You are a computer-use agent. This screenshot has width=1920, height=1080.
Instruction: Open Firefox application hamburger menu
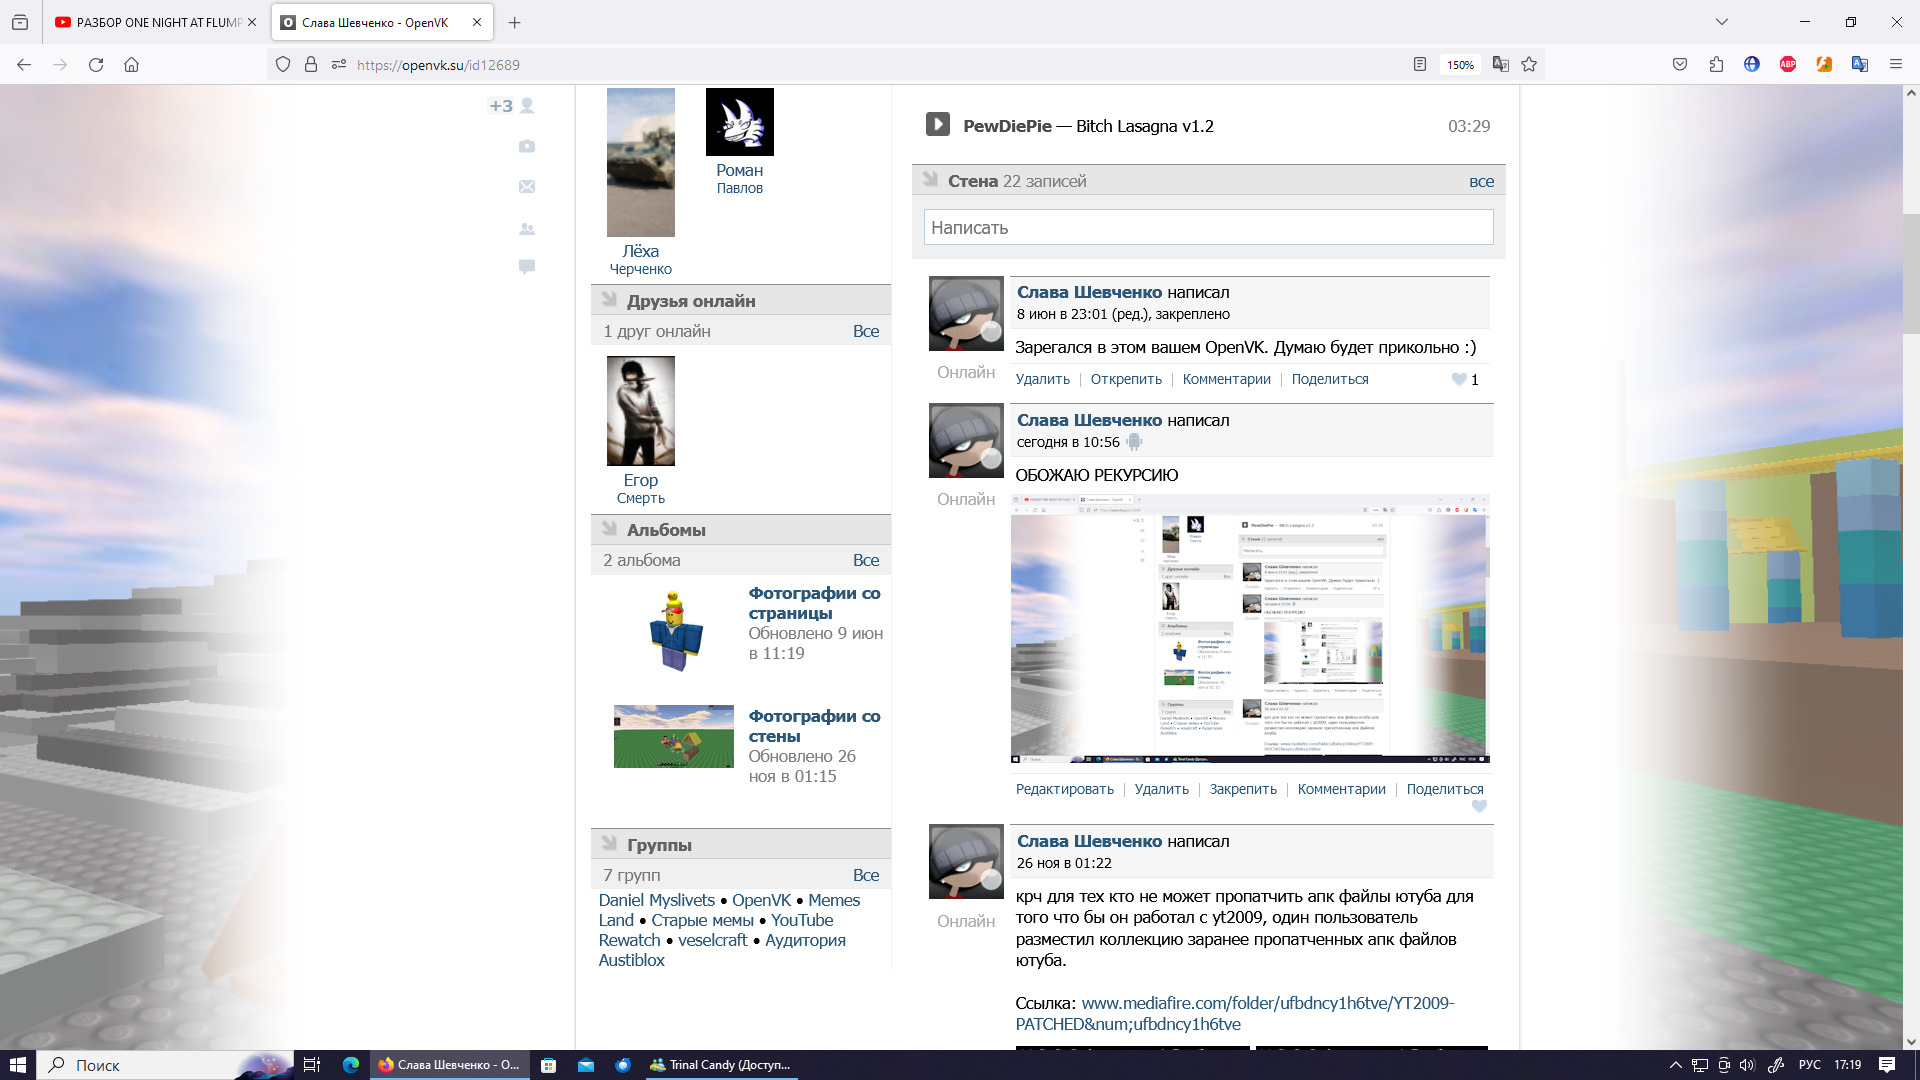point(1895,65)
